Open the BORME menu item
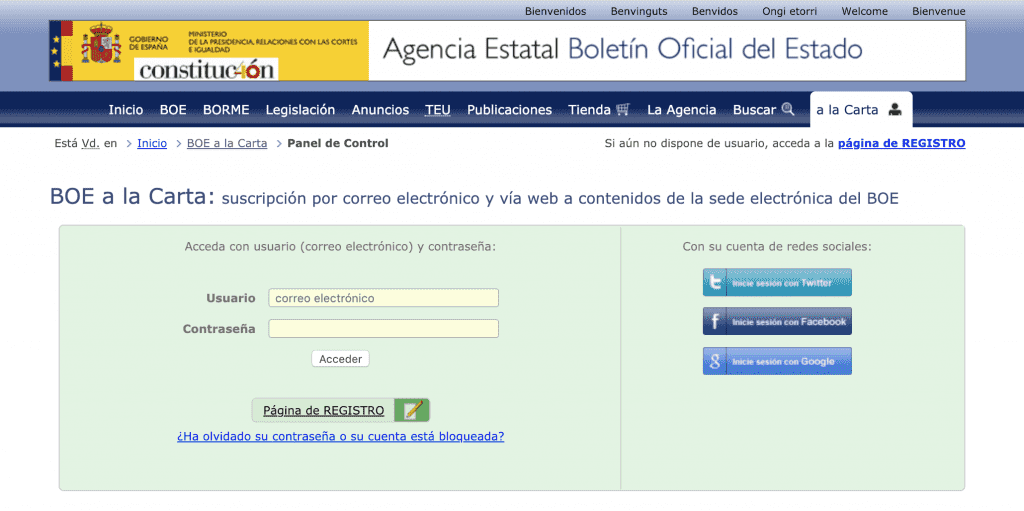The image size is (1024, 511). [x=226, y=110]
